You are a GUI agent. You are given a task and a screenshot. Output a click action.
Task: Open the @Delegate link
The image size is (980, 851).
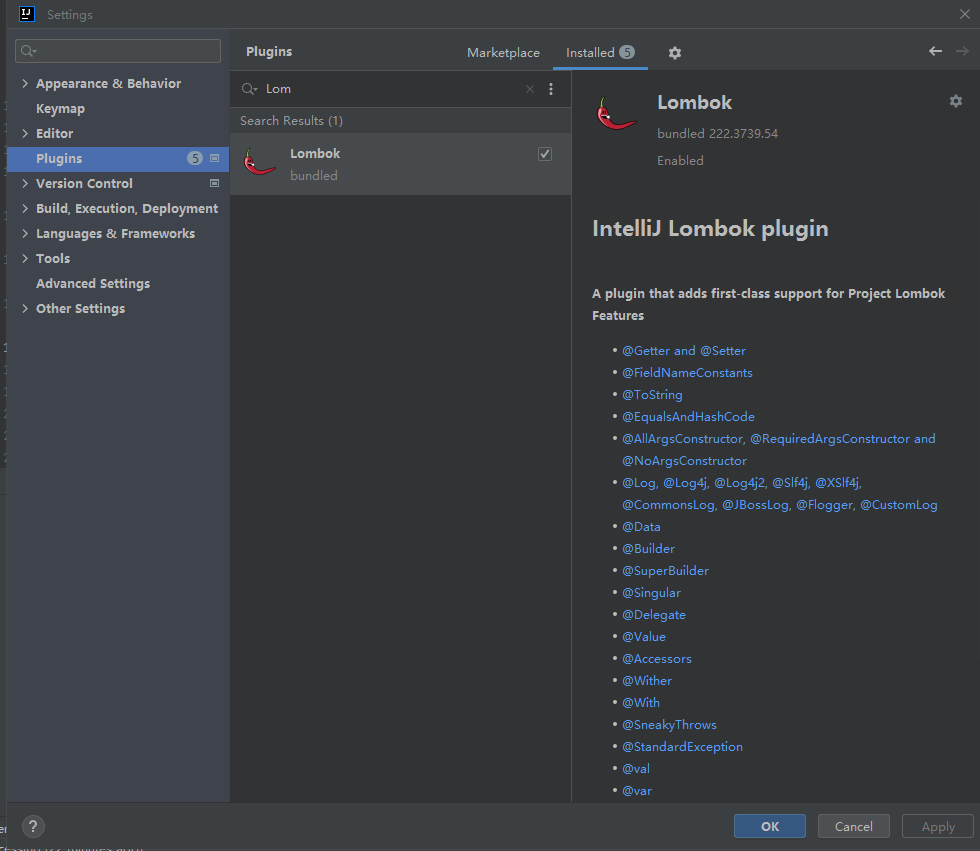point(654,615)
